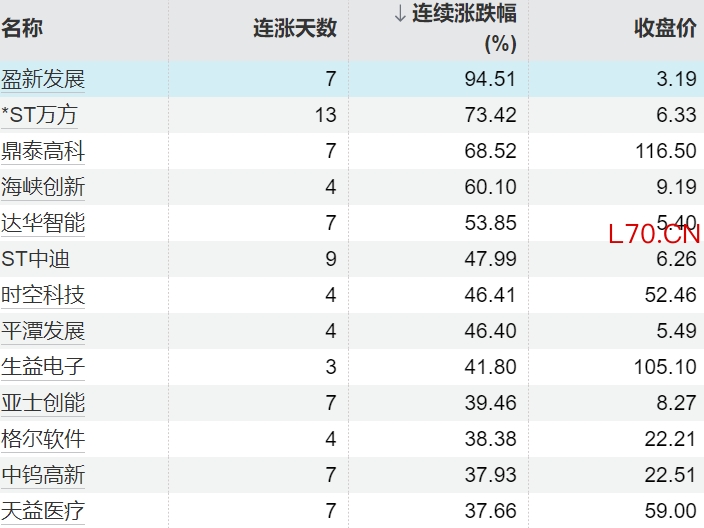Select the 94.51 percentage cell
704x528 pixels.
(490, 80)
